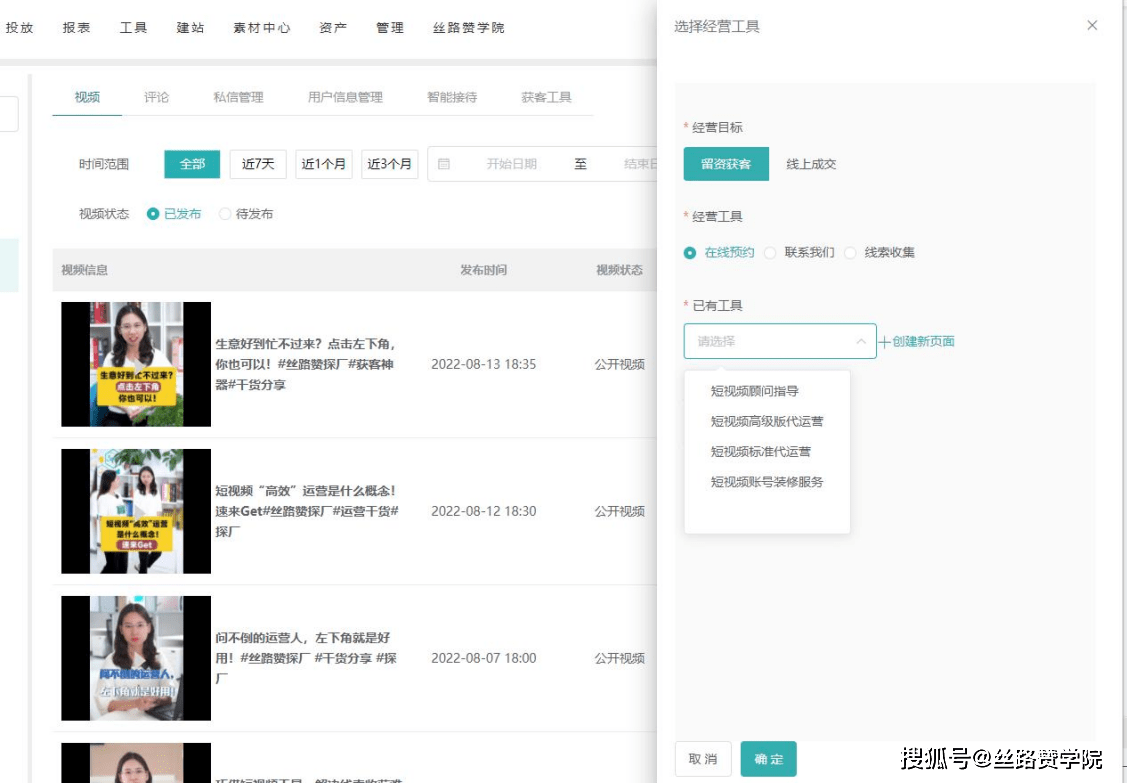Switch to the 评论 tab
The width and height of the screenshot is (1127, 783).
[156, 97]
